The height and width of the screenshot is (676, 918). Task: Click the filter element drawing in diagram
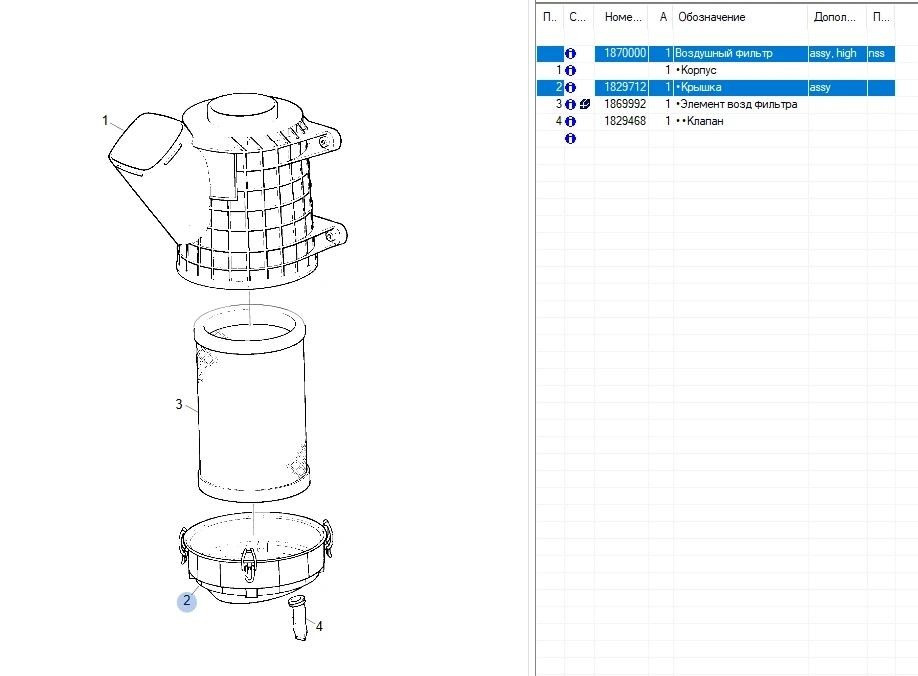[x=252, y=404]
